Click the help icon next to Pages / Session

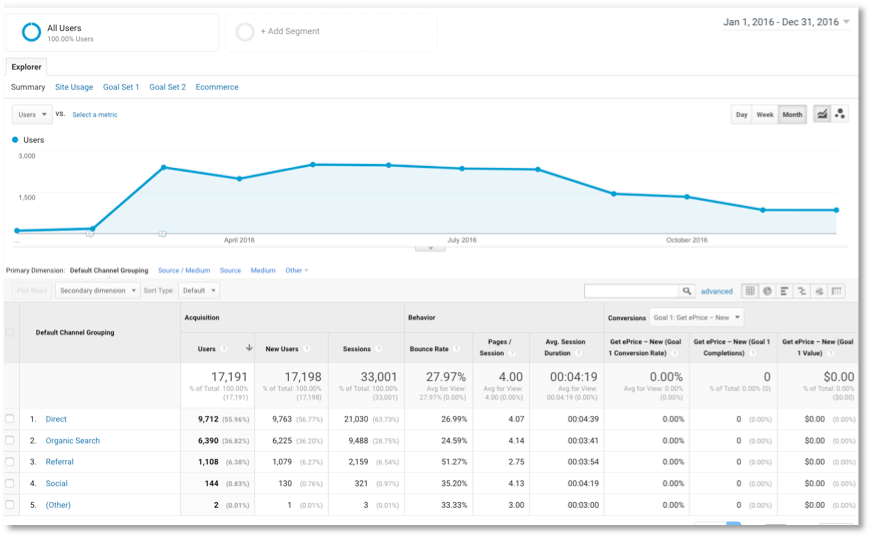pos(512,353)
